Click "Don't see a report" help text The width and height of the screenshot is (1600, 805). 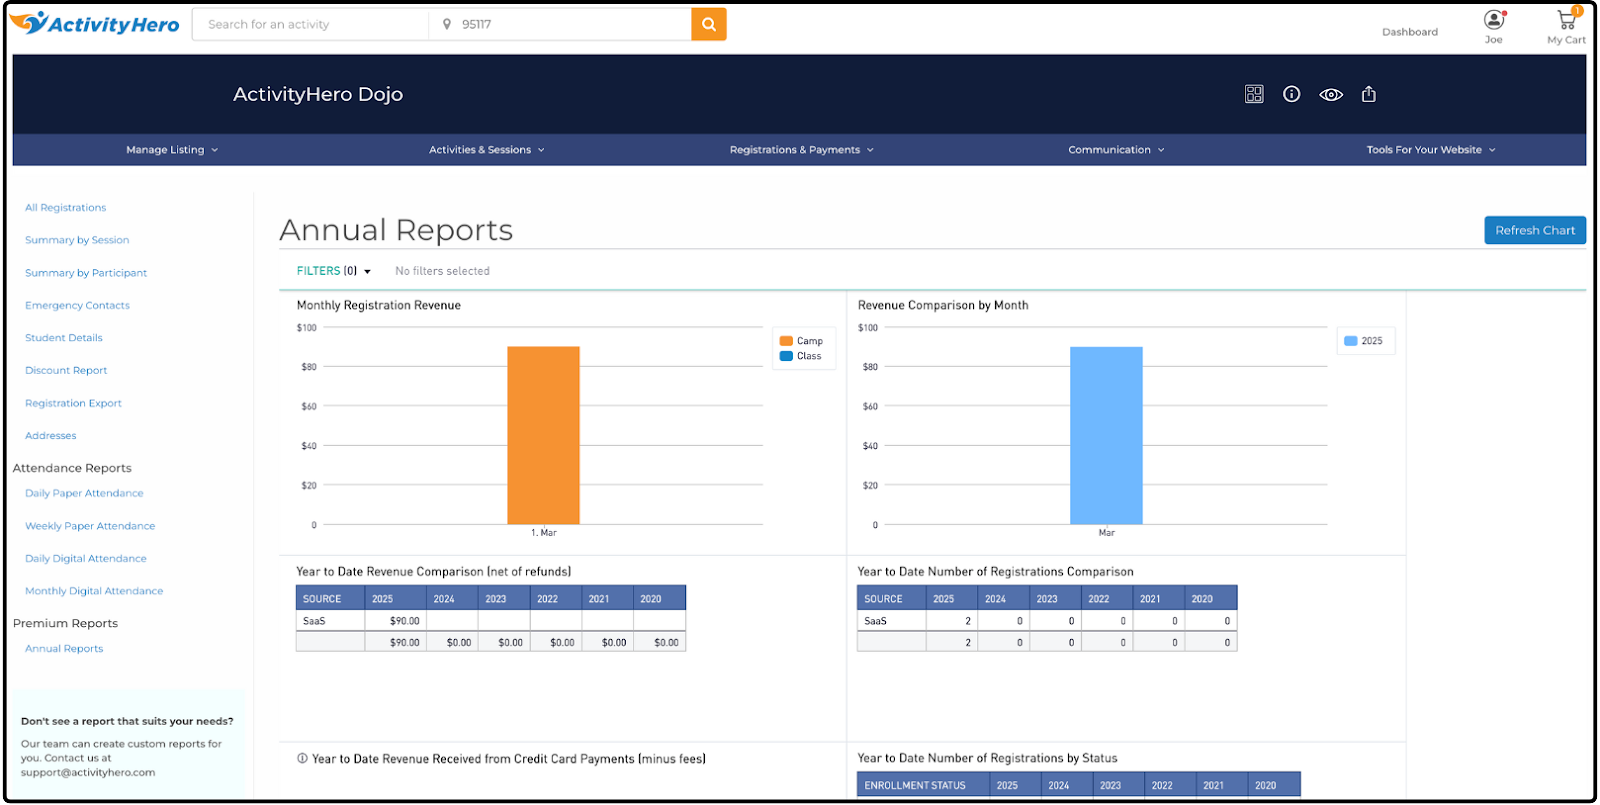tap(127, 721)
